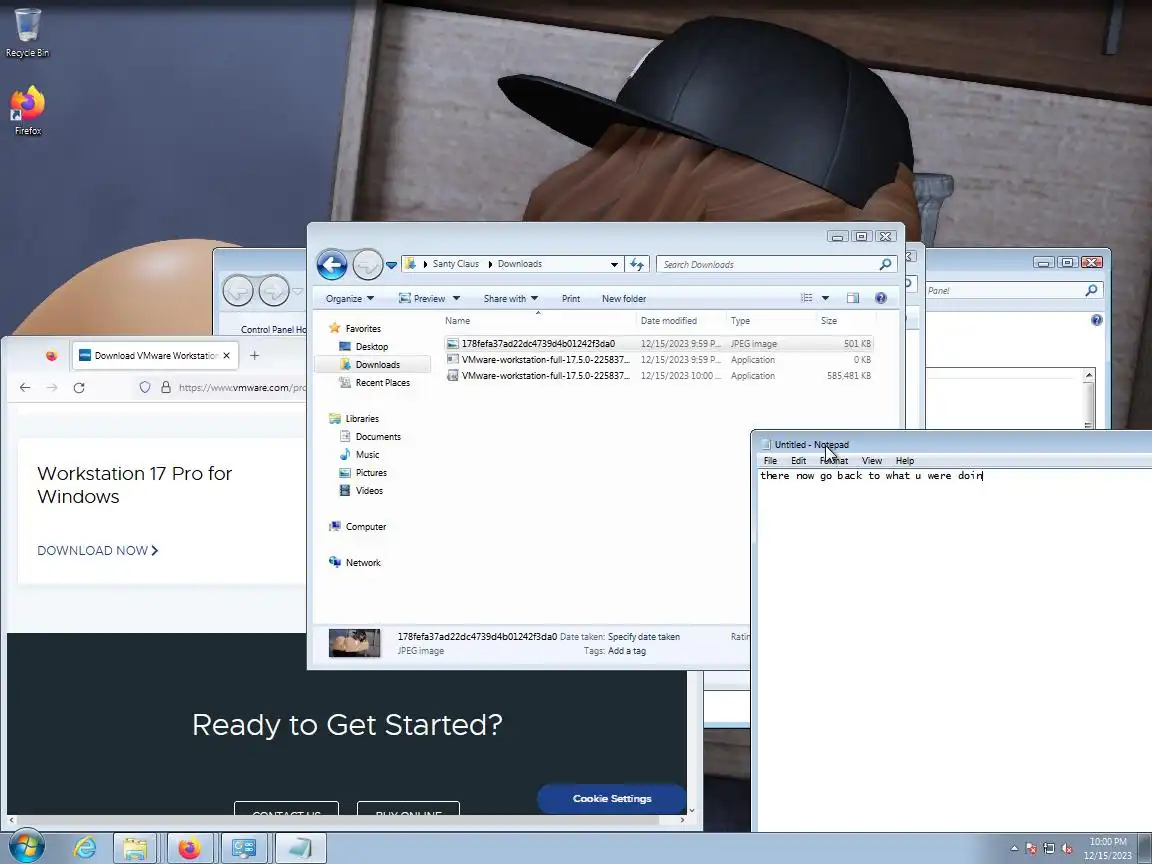Click the padlock site info icon
Image resolution: width=1152 pixels, height=864 pixels.
(x=166, y=387)
